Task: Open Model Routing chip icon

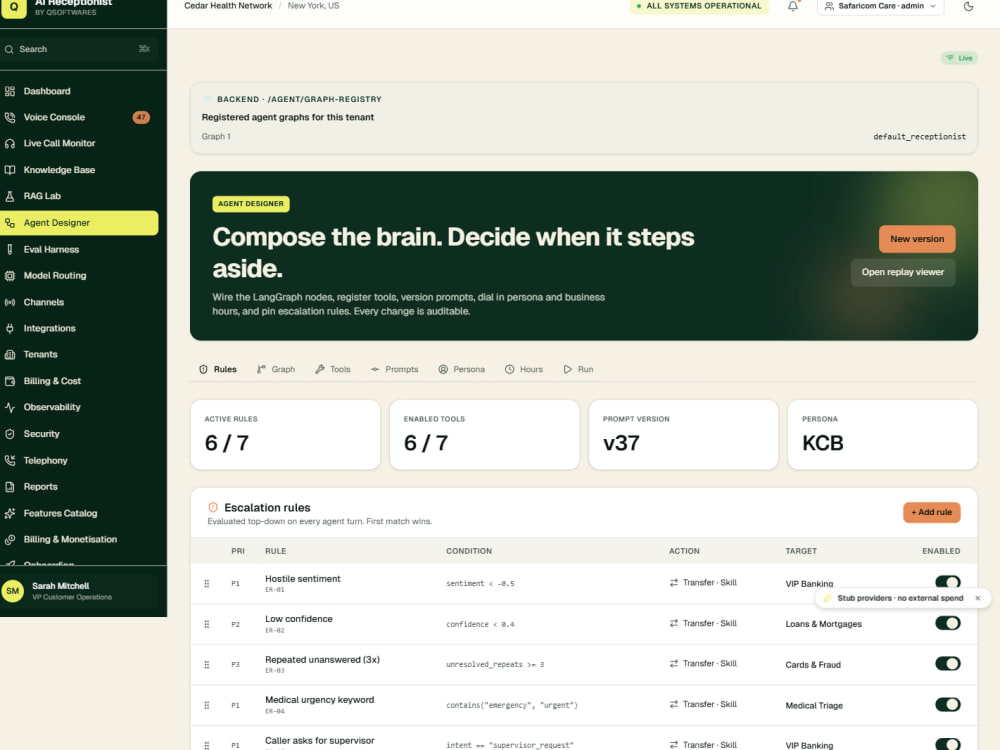Action: pos(10,276)
